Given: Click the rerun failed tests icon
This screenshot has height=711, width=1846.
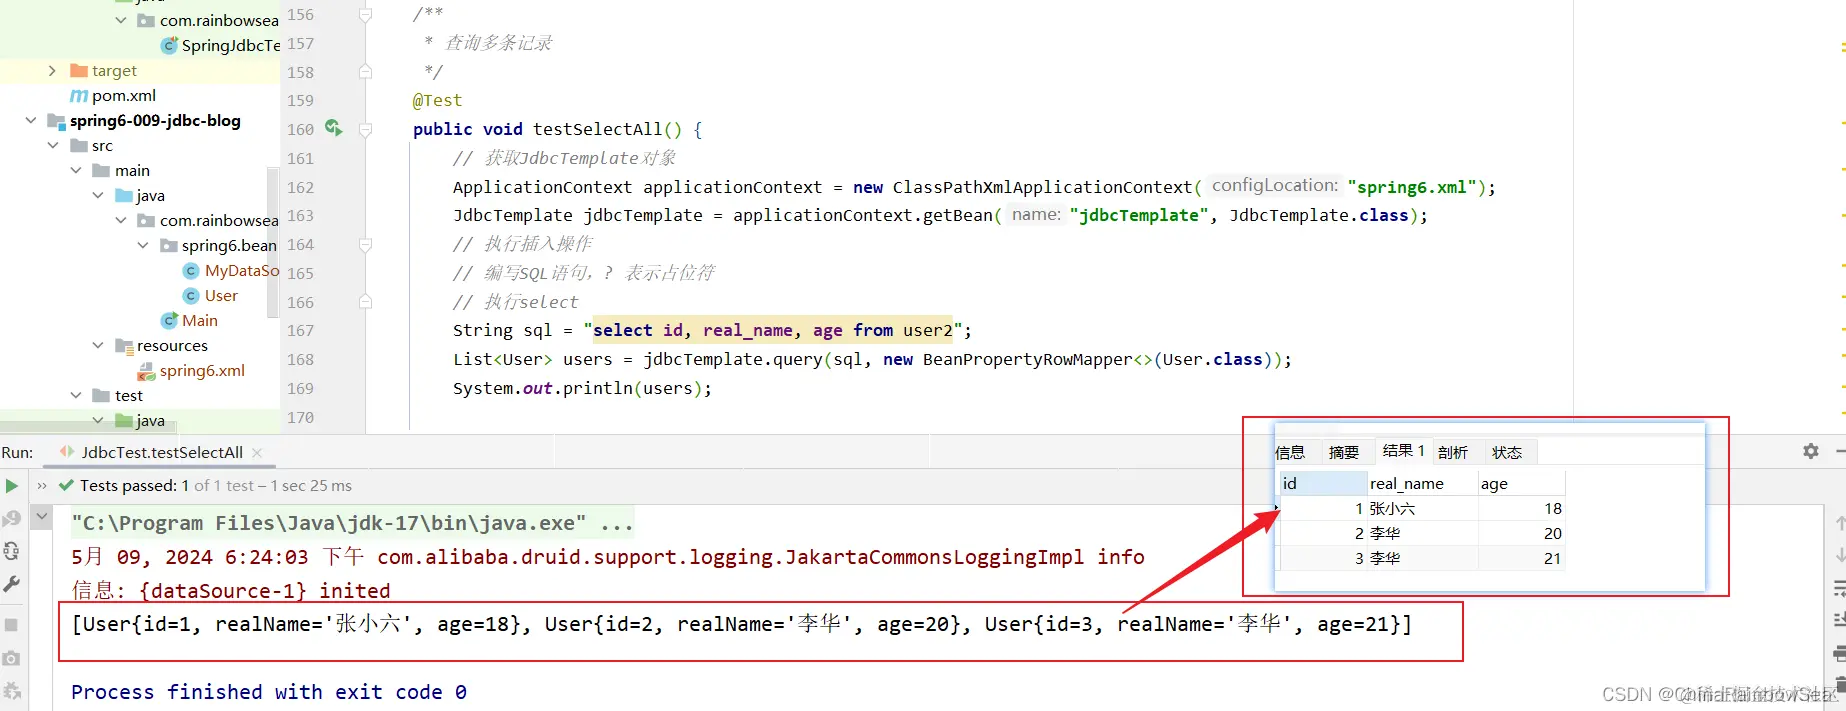Looking at the screenshot, I should click(x=11, y=518).
